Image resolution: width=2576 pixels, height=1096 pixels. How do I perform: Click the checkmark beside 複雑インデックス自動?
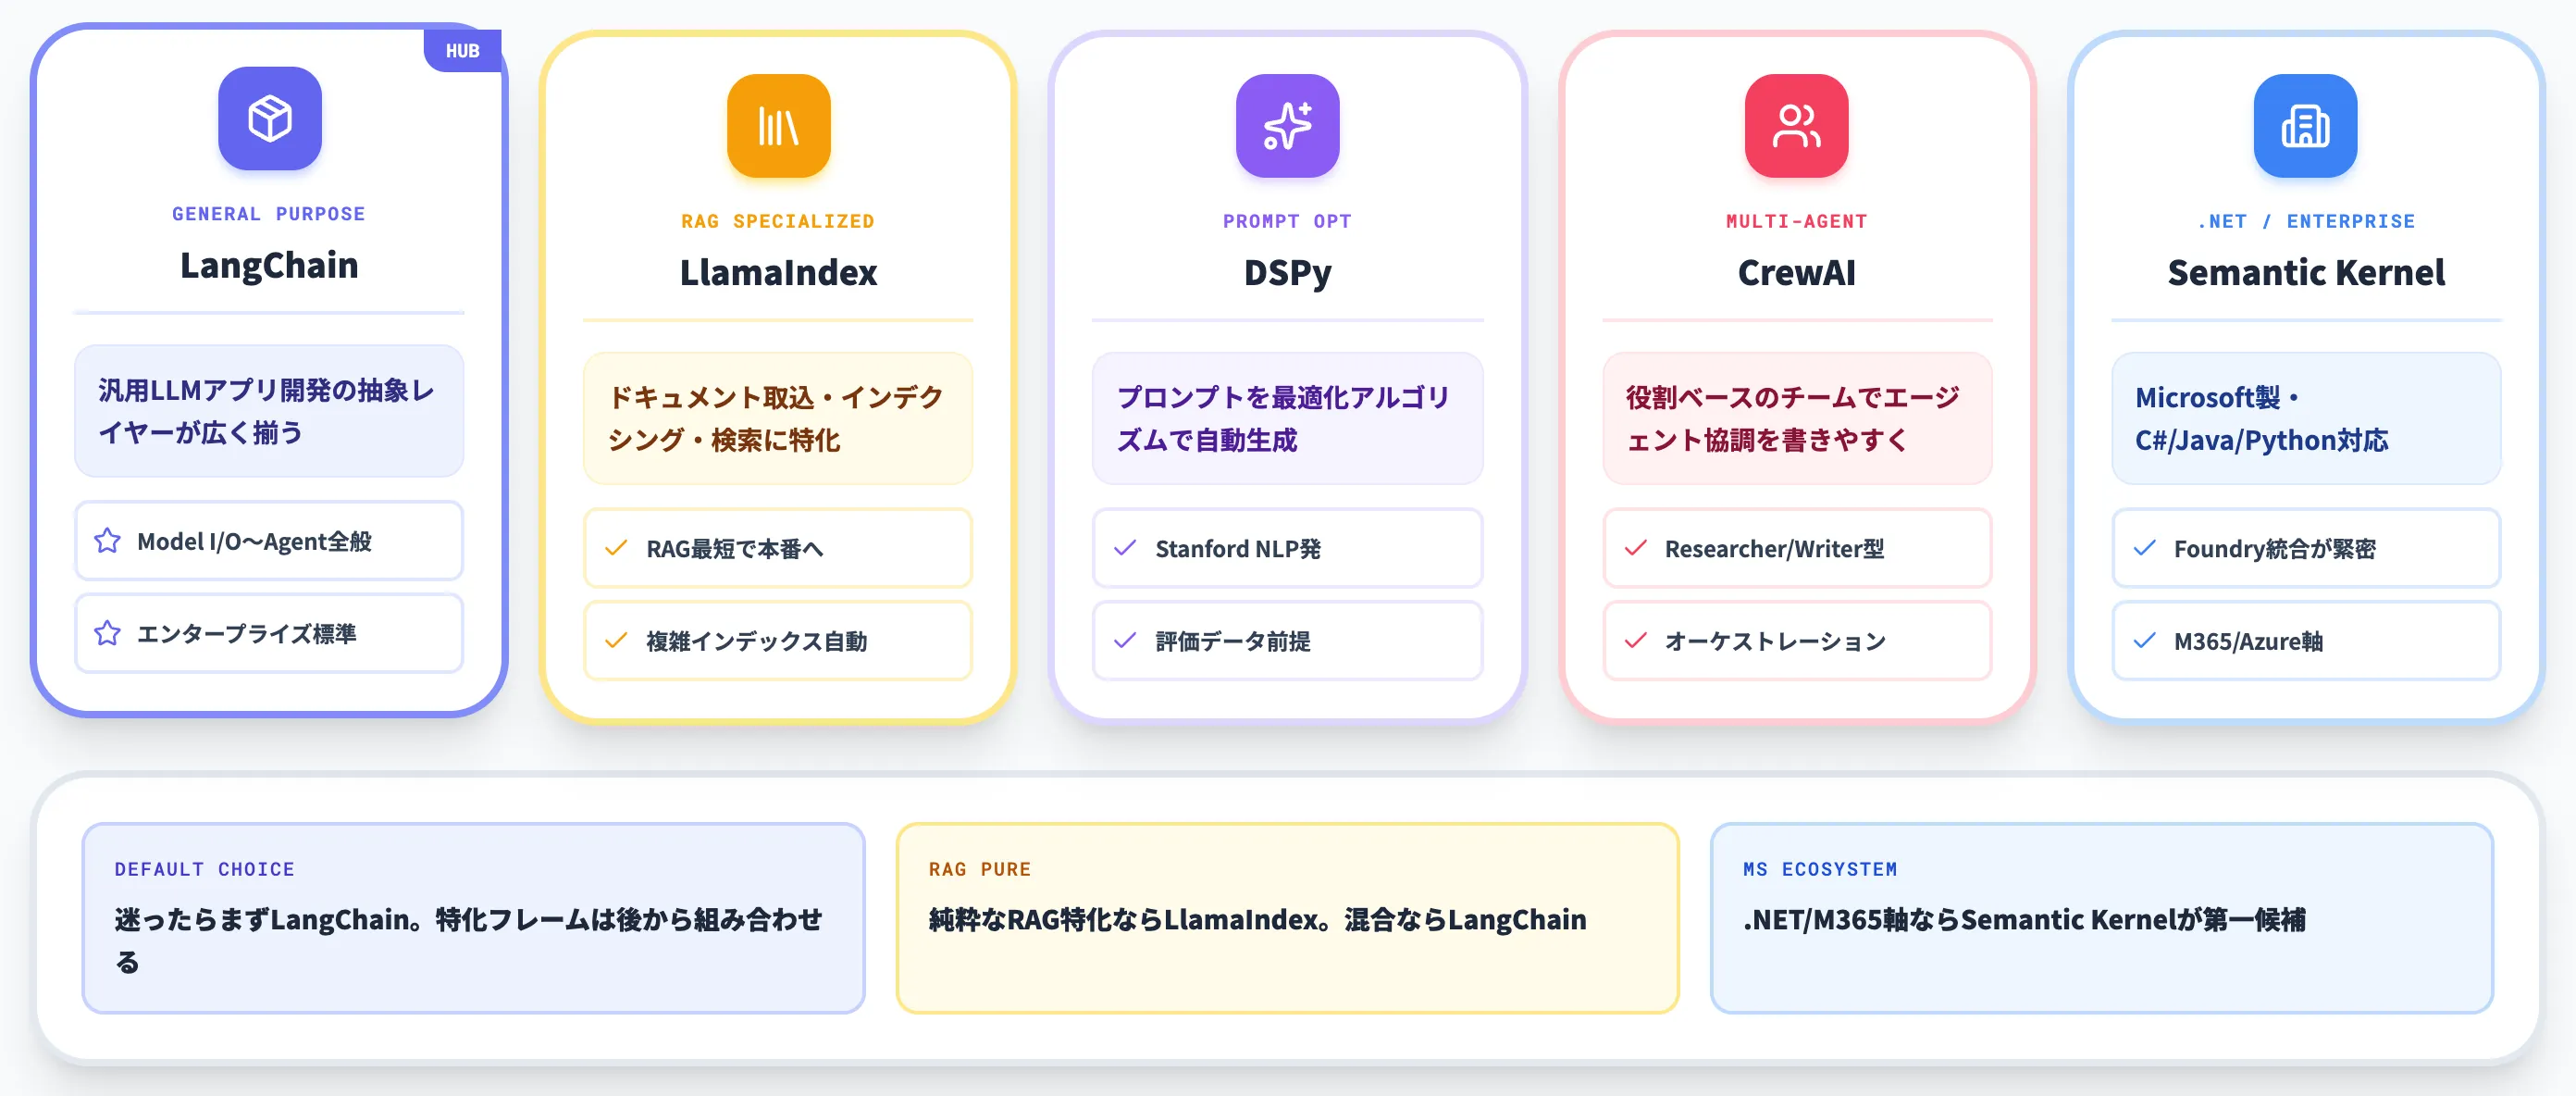coord(616,640)
